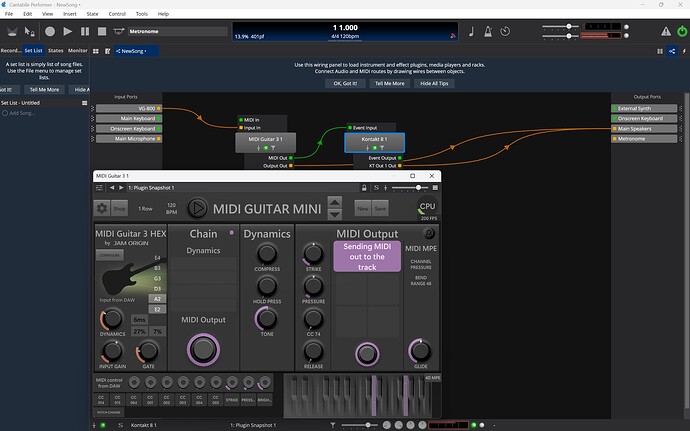Toggle the A2 string button
The image size is (690, 431).
[155, 298]
